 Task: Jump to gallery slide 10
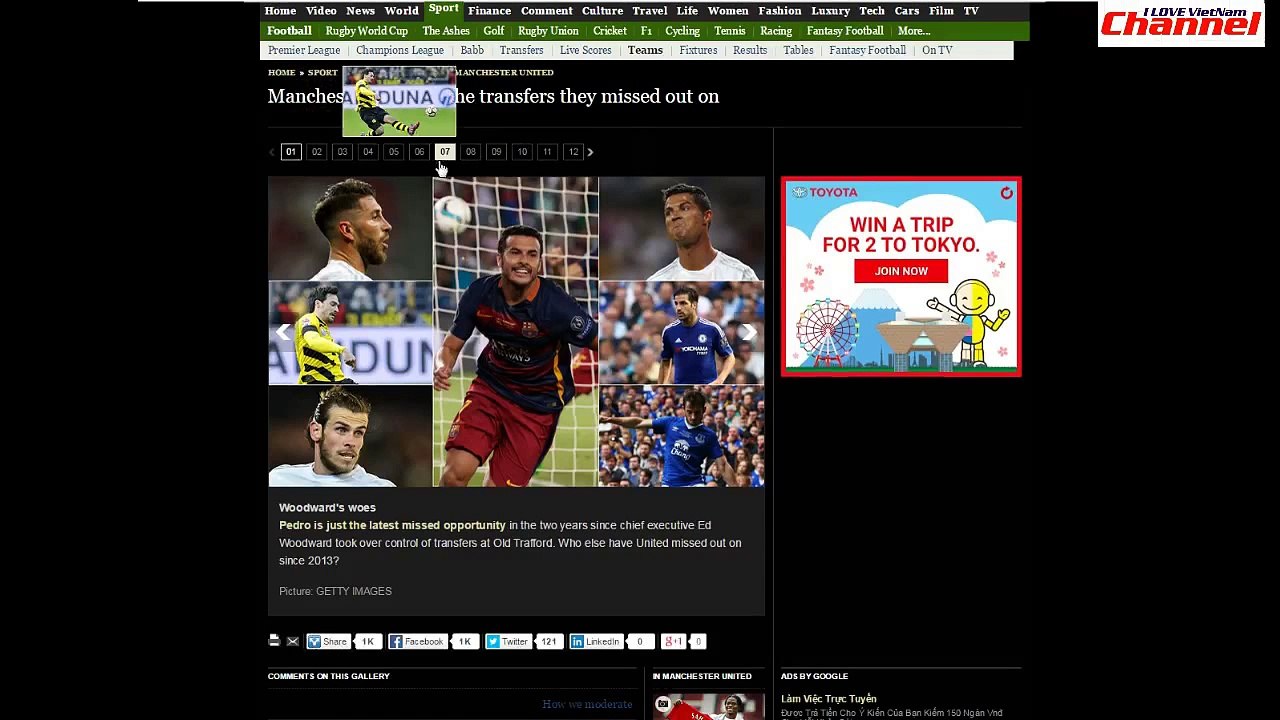pyautogui.click(x=522, y=152)
